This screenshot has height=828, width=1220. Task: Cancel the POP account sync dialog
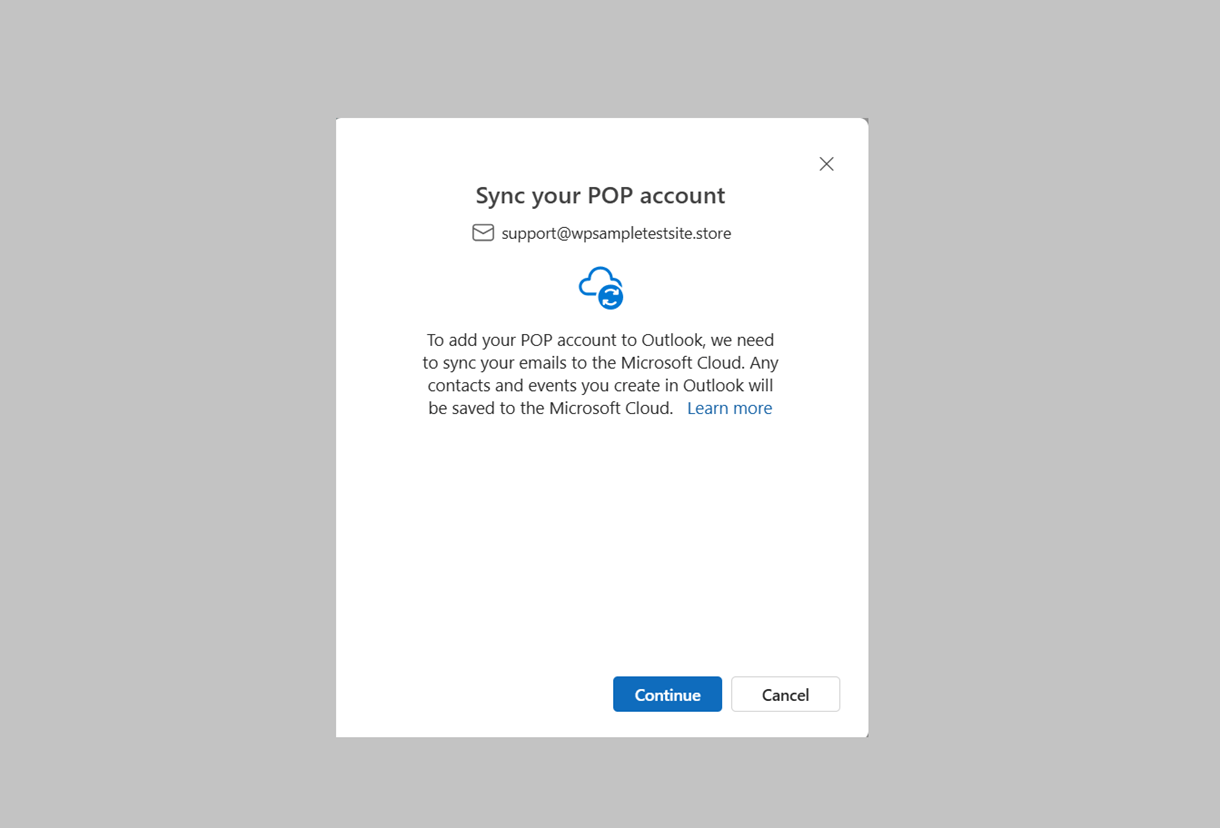point(785,694)
